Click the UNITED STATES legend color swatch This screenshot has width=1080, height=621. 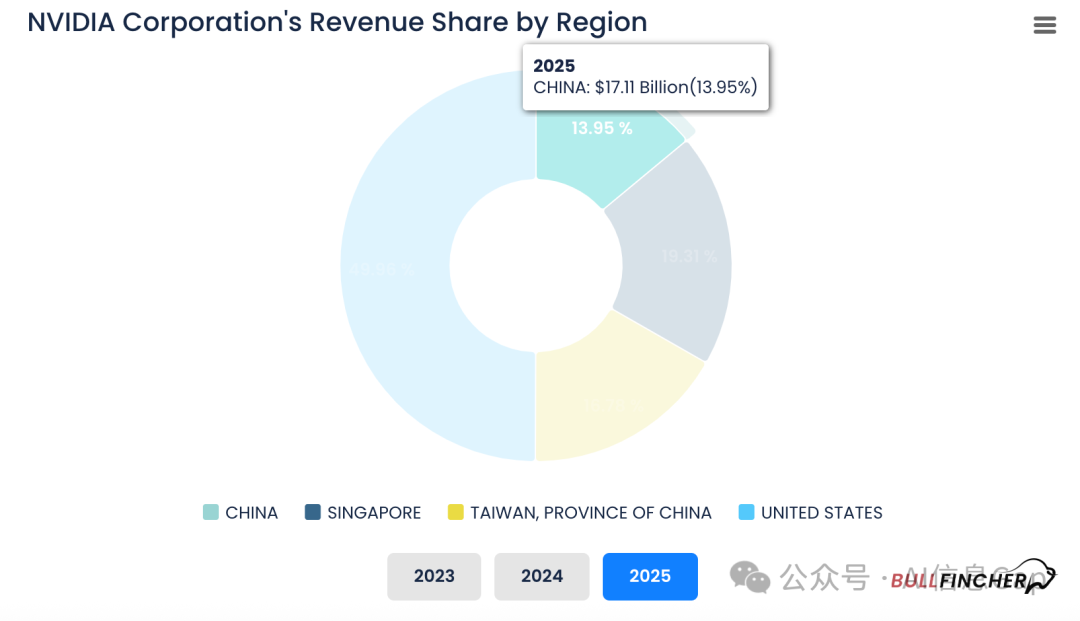point(746,512)
